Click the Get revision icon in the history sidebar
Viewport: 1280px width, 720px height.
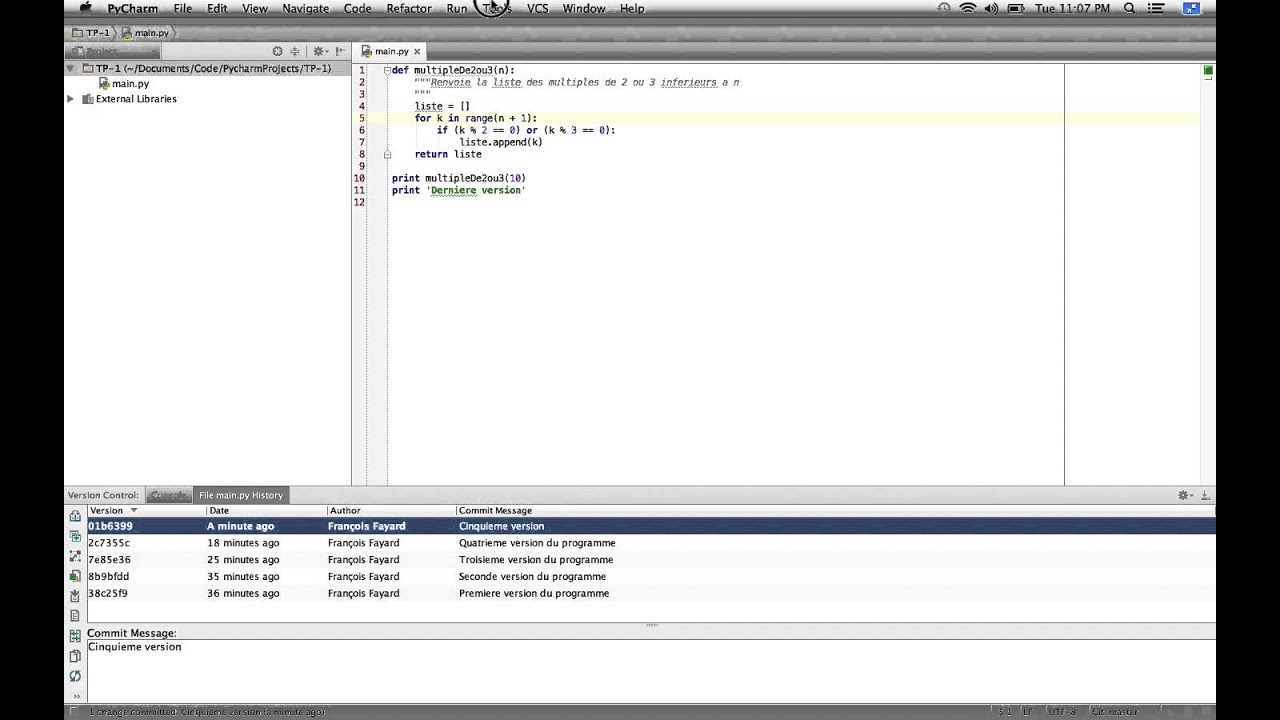tap(75, 536)
